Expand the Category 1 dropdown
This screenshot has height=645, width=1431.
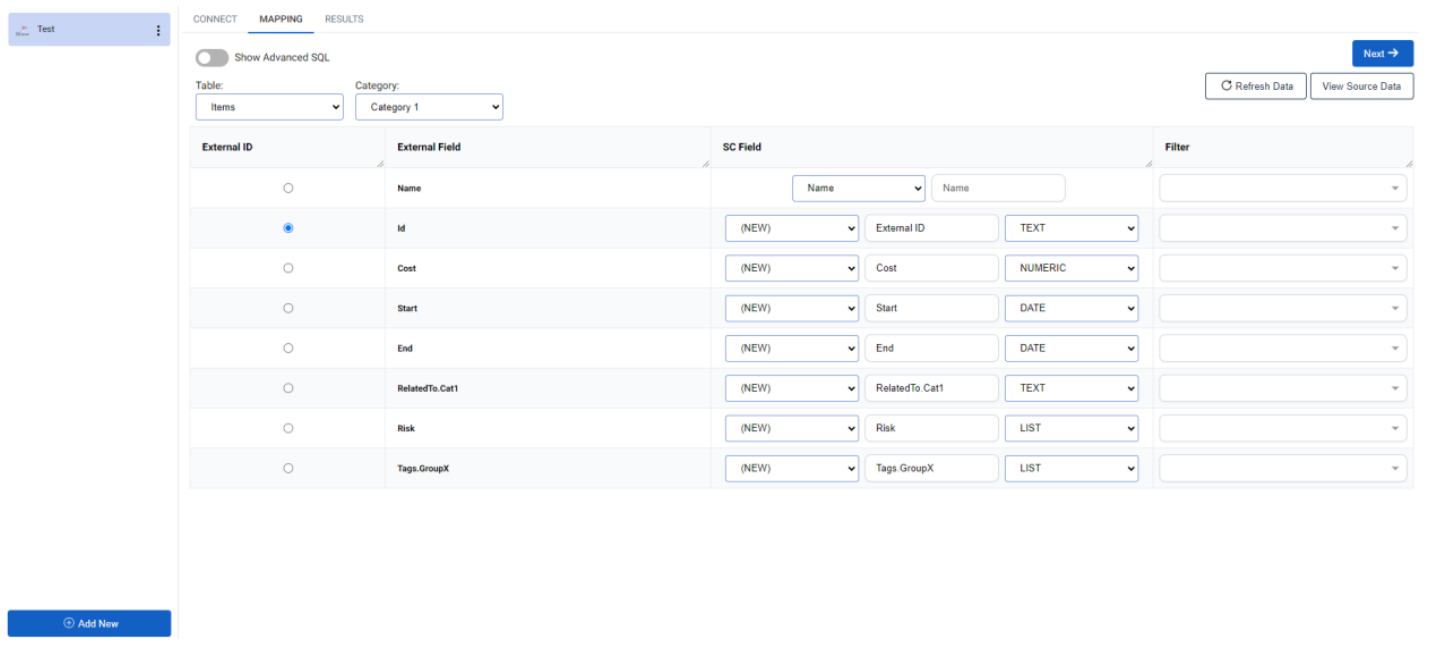pyautogui.click(x=429, y=107)
